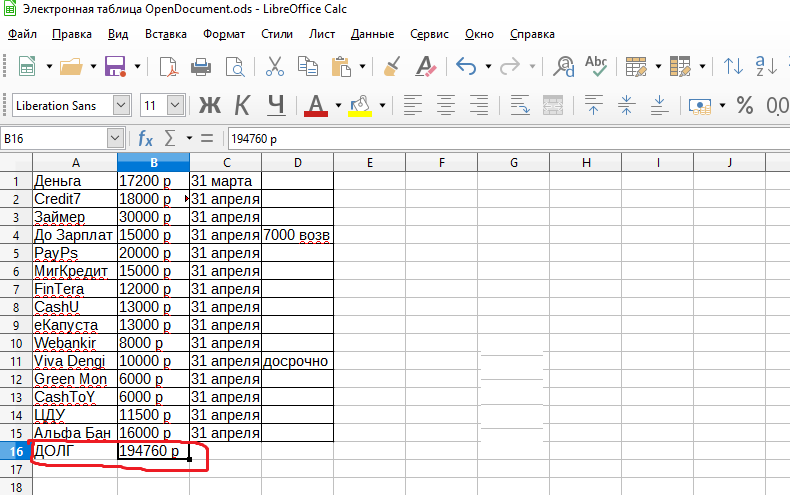Export directly as PDF icon

168,67
